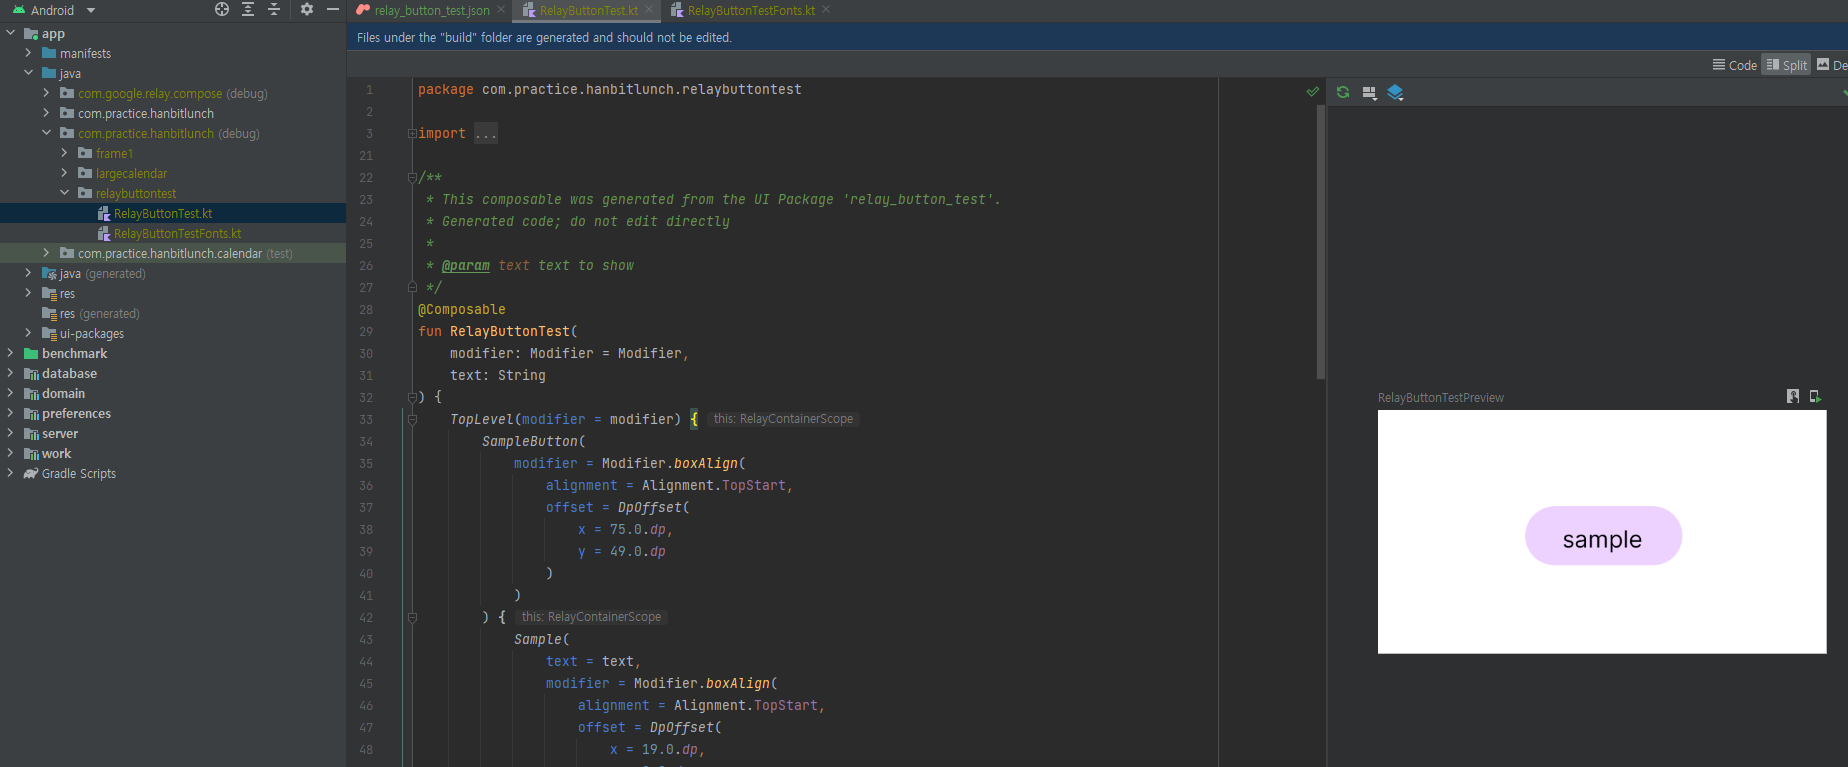Open the preview layers dropdown icon
1848x767 pixels.
(x=1396, y=92)
